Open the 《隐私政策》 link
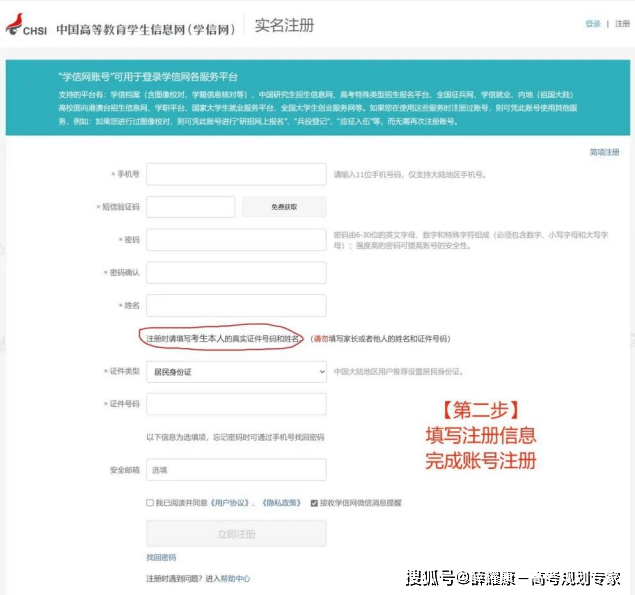635x595 pixels. [x=281, y=503]
